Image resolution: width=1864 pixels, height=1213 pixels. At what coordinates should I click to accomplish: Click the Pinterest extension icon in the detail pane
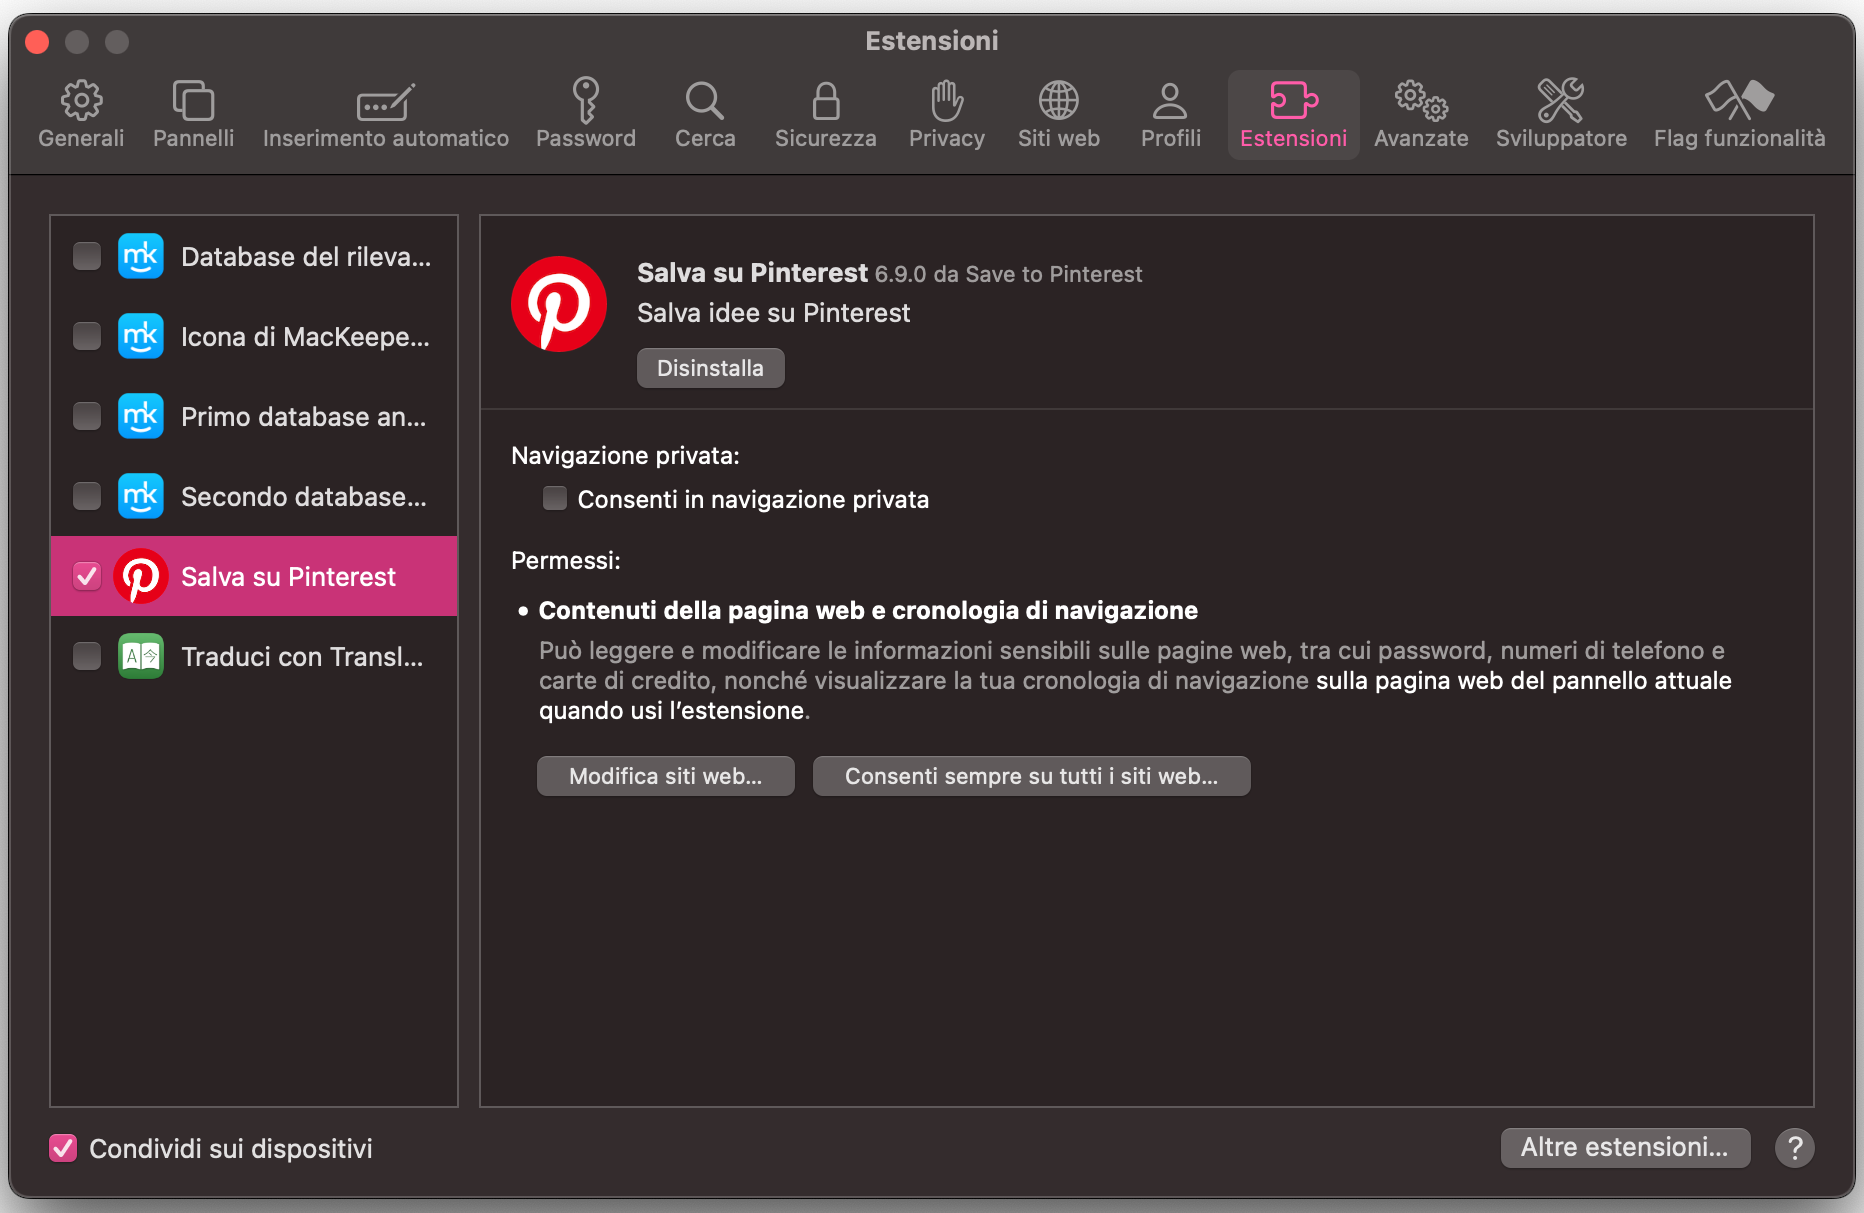pos(559,303)
